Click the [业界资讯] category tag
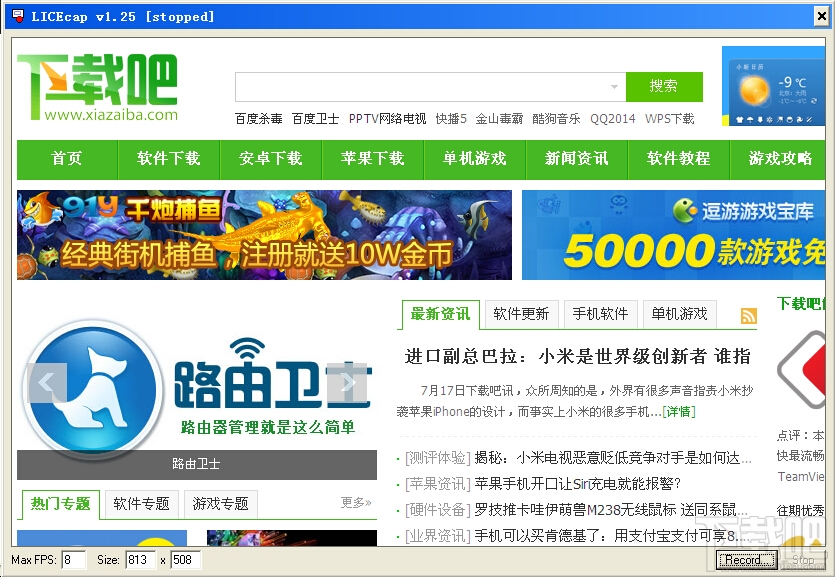 [x=438, y=535]
